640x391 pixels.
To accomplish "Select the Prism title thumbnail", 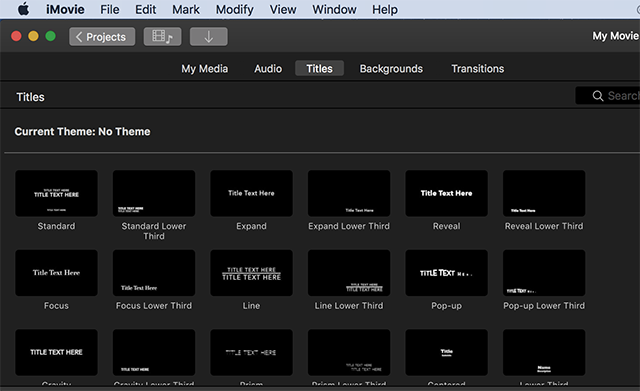I will tap(251, 353).
